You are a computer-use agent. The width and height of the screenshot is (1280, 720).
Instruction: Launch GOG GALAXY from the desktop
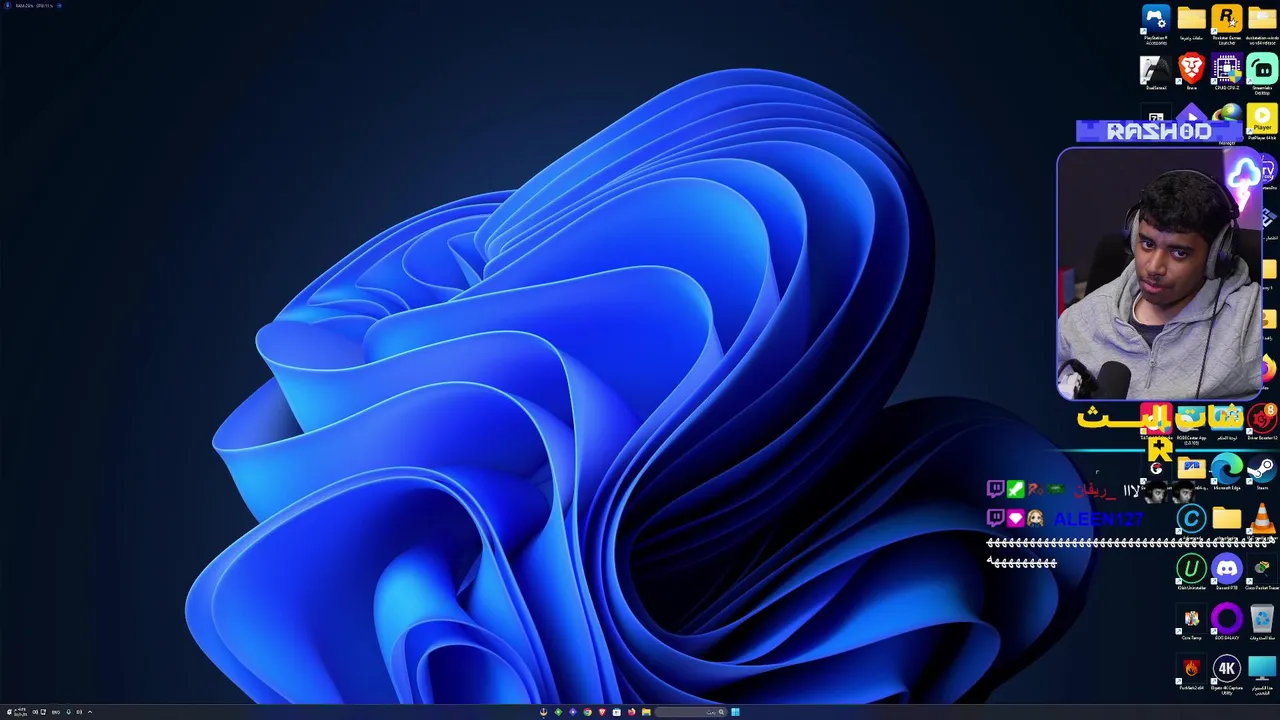coord(1227,618)
